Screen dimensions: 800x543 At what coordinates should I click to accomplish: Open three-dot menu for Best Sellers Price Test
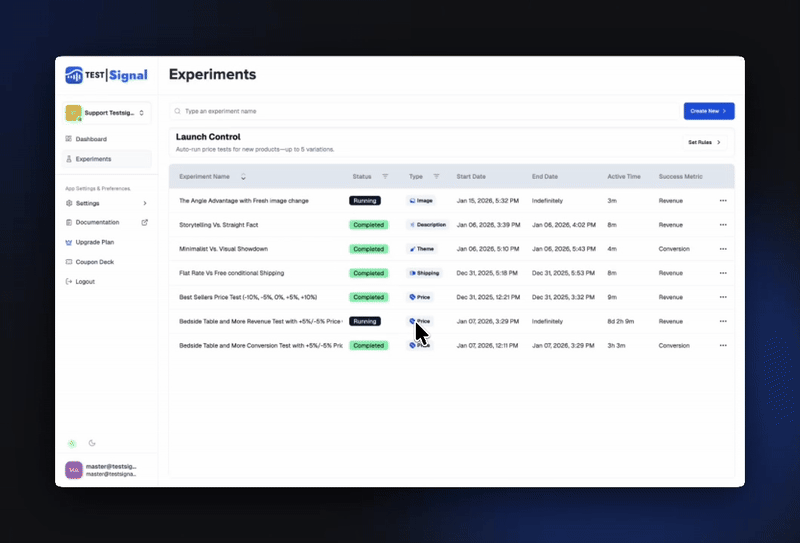coord(722,297)
